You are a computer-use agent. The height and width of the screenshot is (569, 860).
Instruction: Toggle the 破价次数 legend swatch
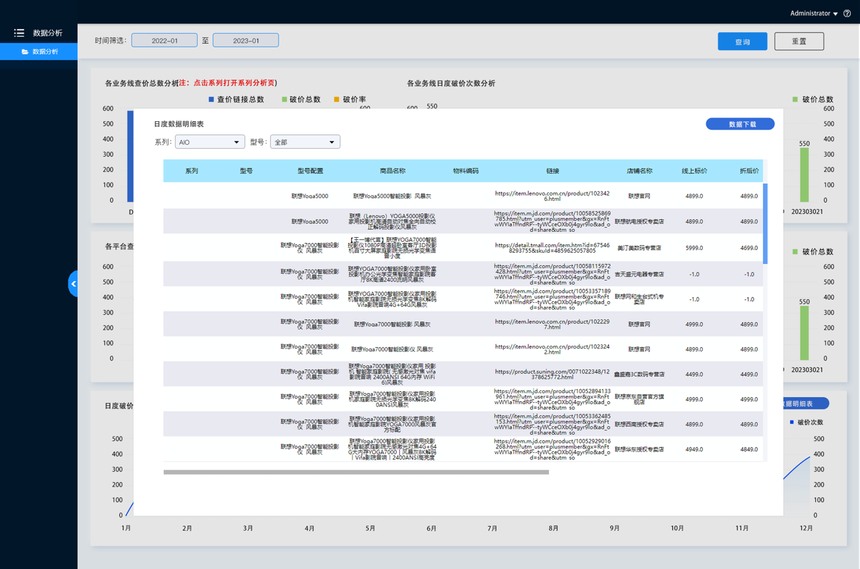pos(792,422)
